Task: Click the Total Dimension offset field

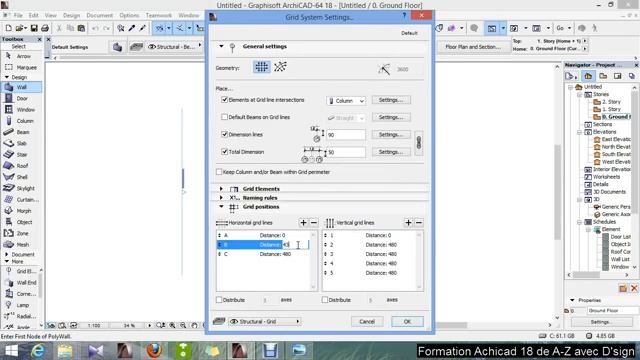Action: (x=346, y=152)
